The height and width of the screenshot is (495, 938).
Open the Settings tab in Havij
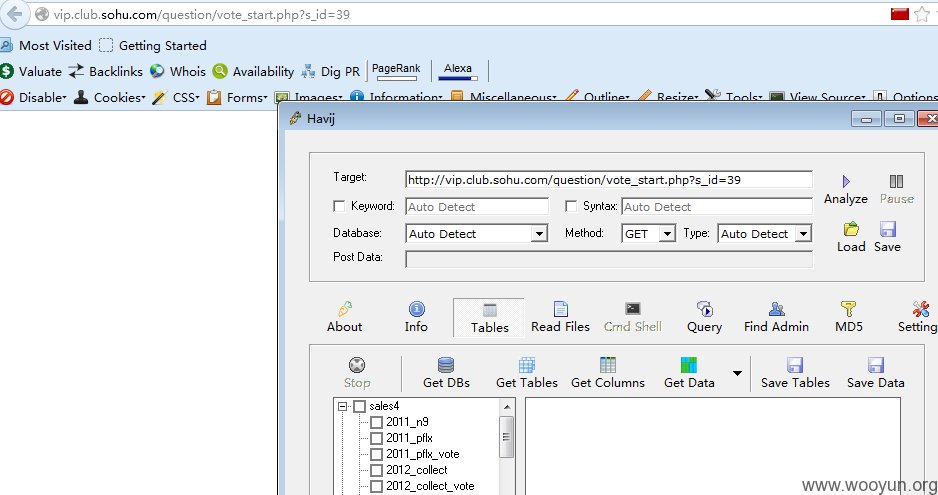pyautogui.click(x=918, y=317)
